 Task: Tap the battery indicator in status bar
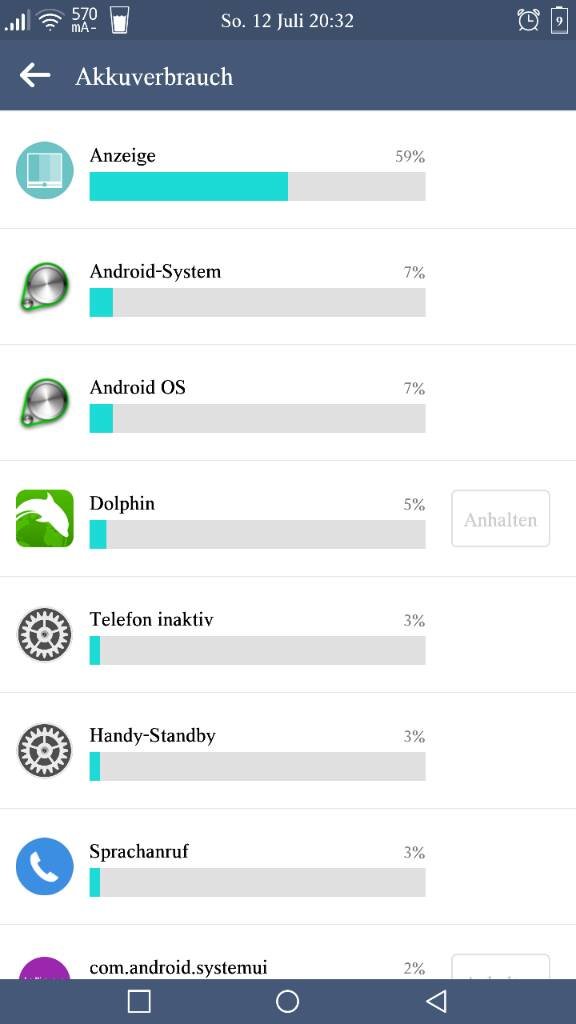pyautogui.click(x=559, y=20)
